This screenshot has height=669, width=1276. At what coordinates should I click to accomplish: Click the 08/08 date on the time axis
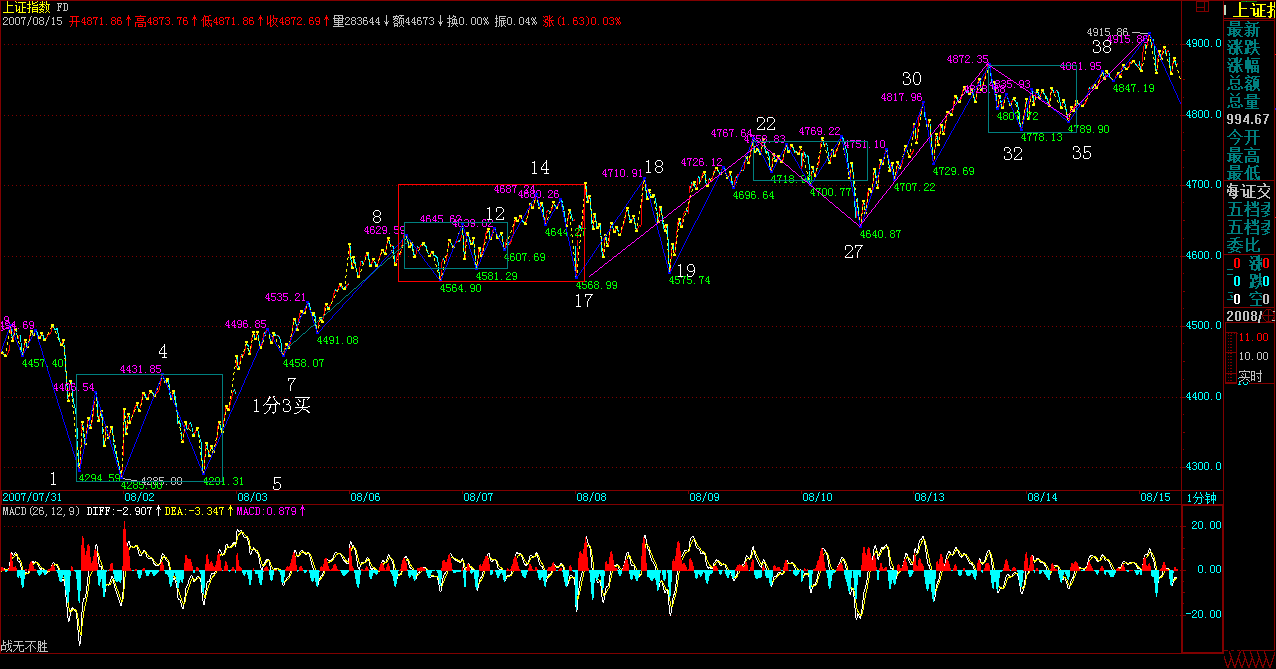tap(591, 497)
